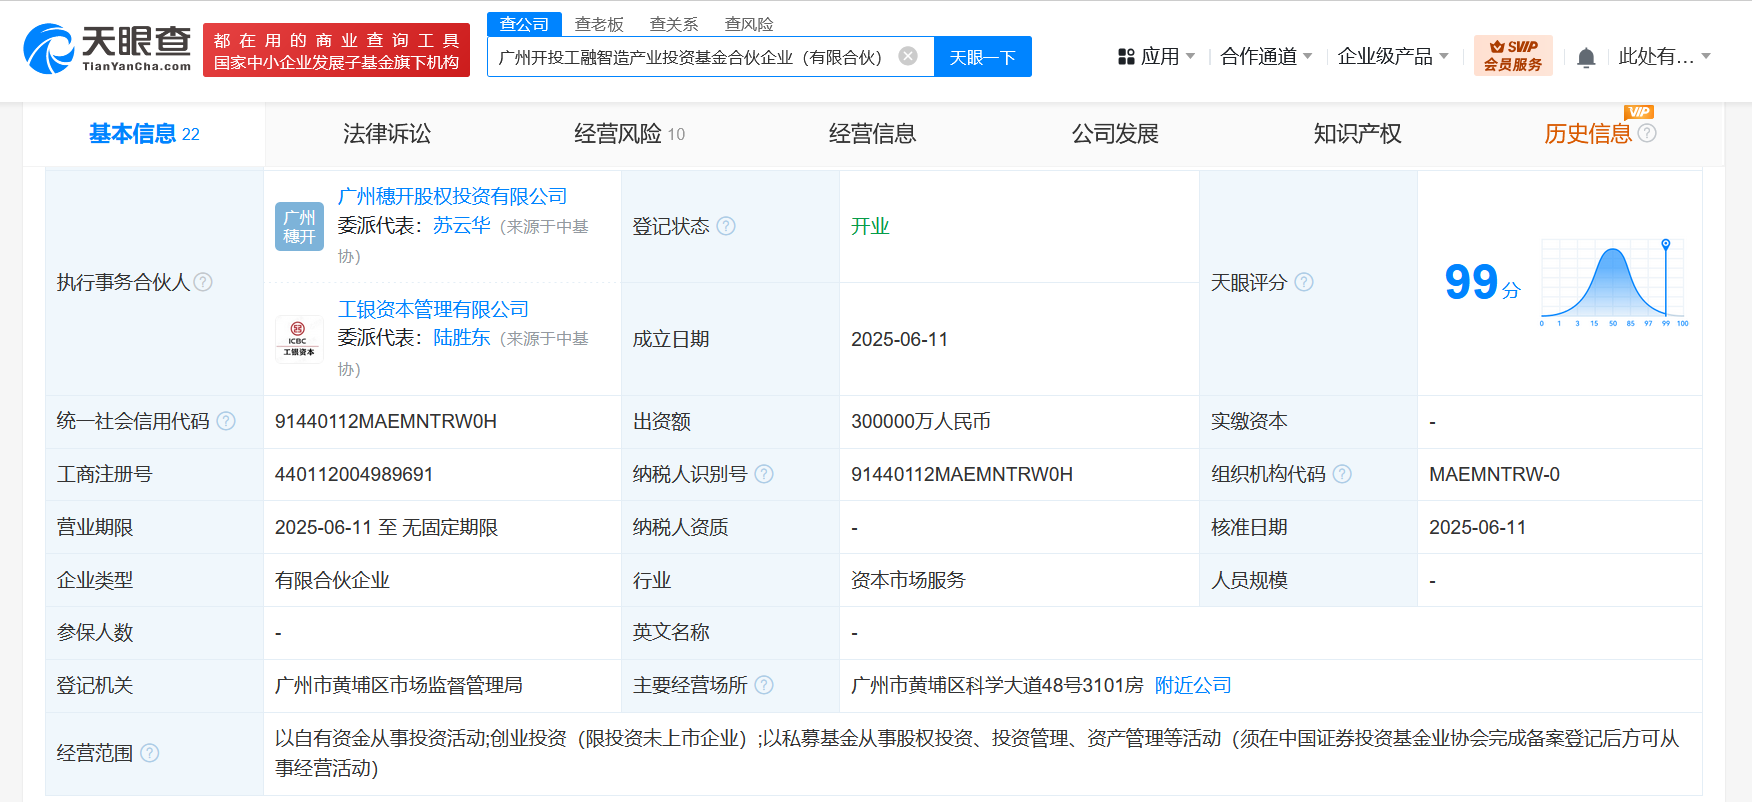Click help icon next to 主要经营场所
Image resolution: width=1752 pixels, height=802 pixels.
(x=764, y=685)
